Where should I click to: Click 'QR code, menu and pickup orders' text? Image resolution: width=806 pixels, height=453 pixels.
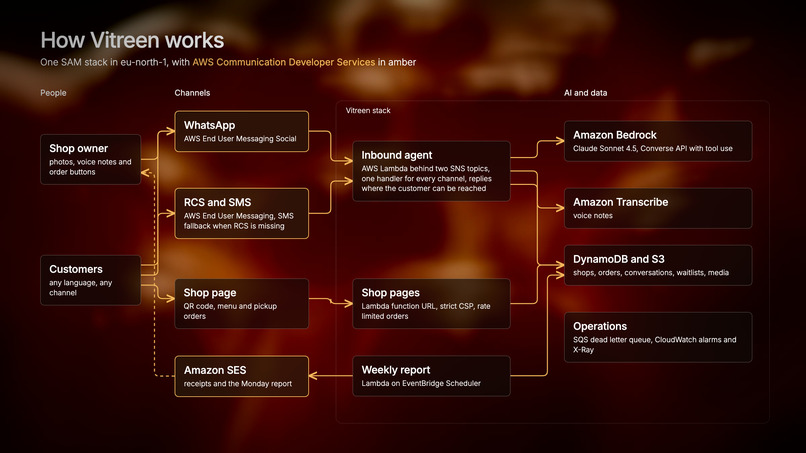pos(230,311)
